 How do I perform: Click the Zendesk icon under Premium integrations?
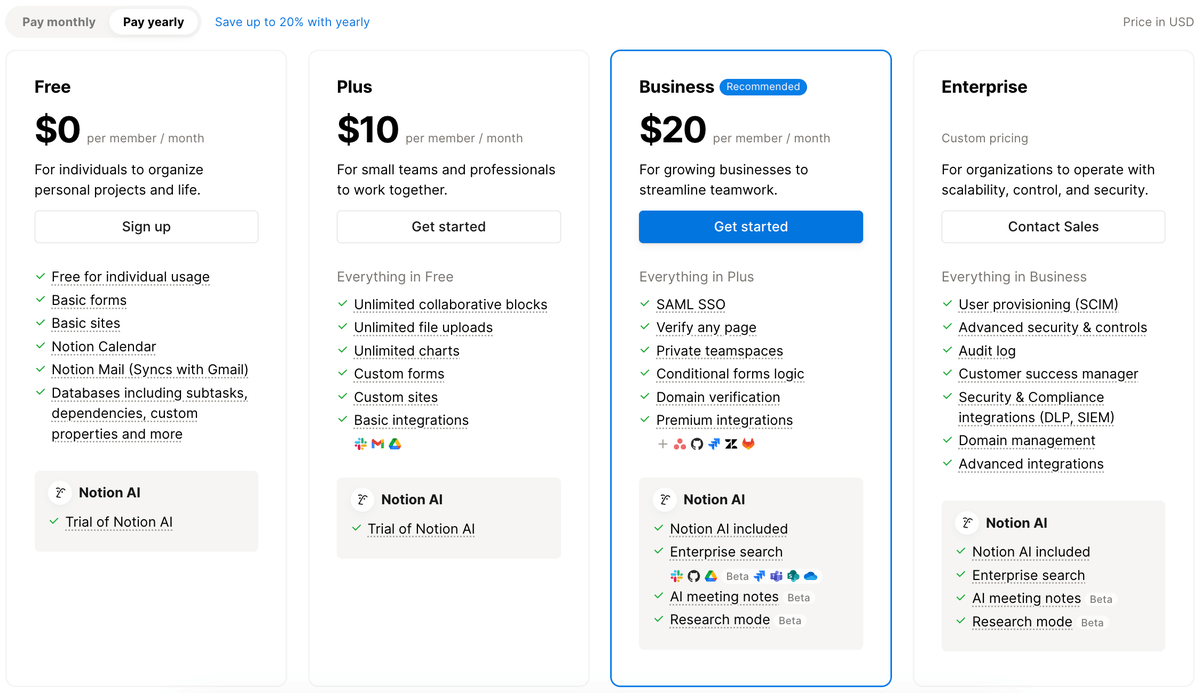pos(731,444)
